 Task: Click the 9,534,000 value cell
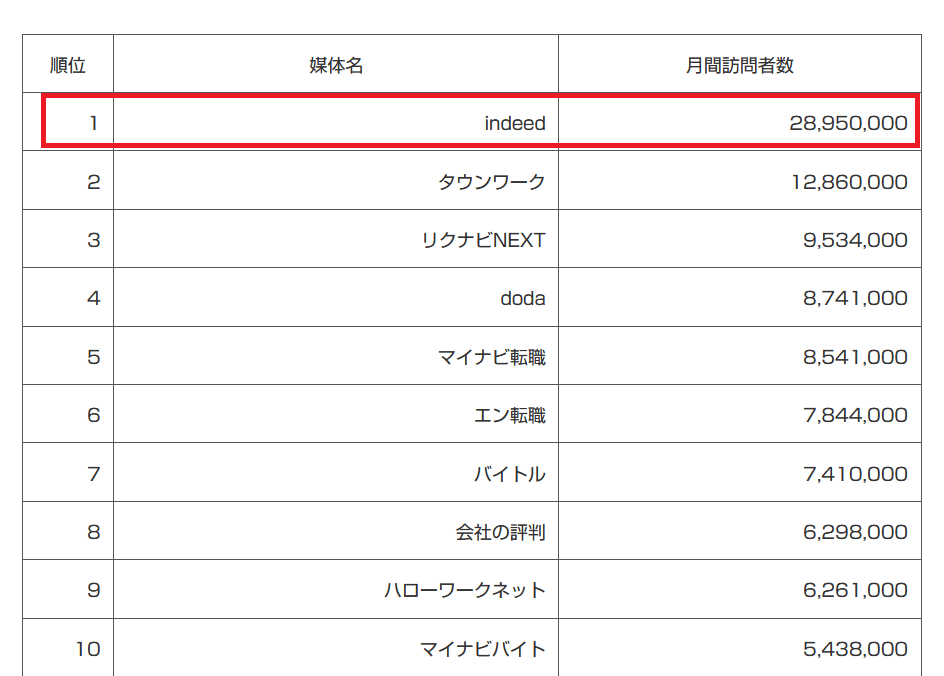[740, 239]
